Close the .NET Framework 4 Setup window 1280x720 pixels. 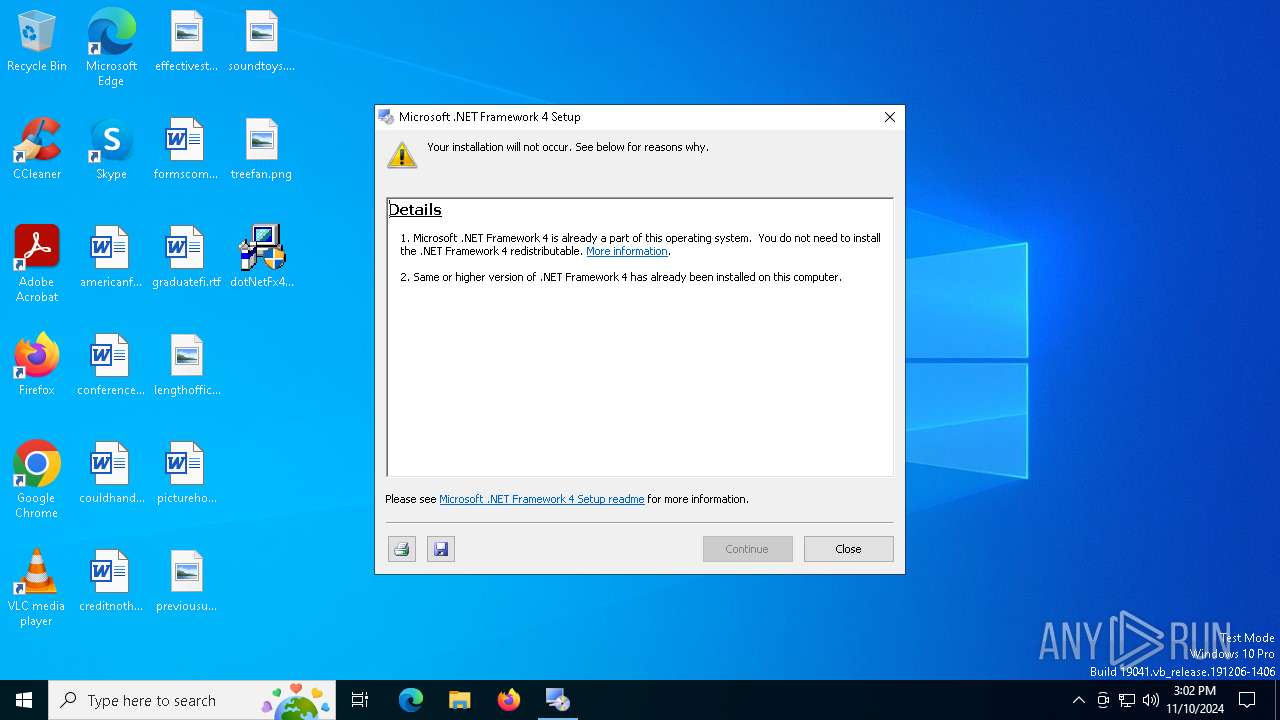click(889, 117)
